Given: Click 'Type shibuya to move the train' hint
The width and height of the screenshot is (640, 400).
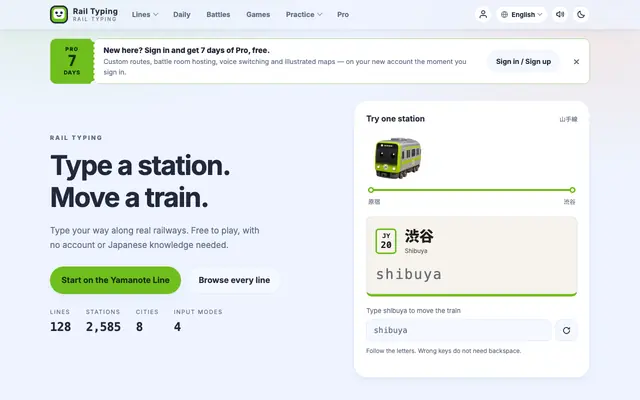Looking at the screenshot, I should [x=413, y=311].
